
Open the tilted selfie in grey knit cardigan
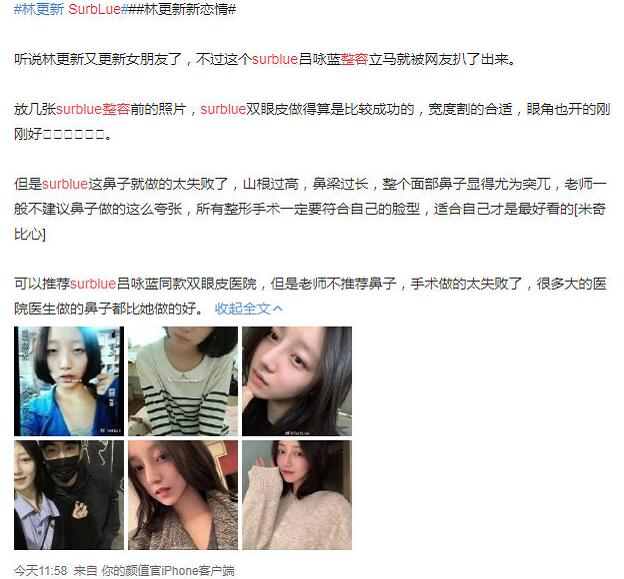point(183,495)
